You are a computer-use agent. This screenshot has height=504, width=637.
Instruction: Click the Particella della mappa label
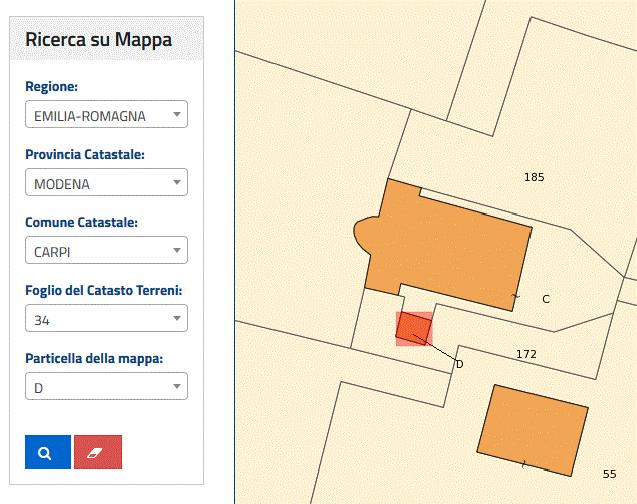(x=94, y=358)
